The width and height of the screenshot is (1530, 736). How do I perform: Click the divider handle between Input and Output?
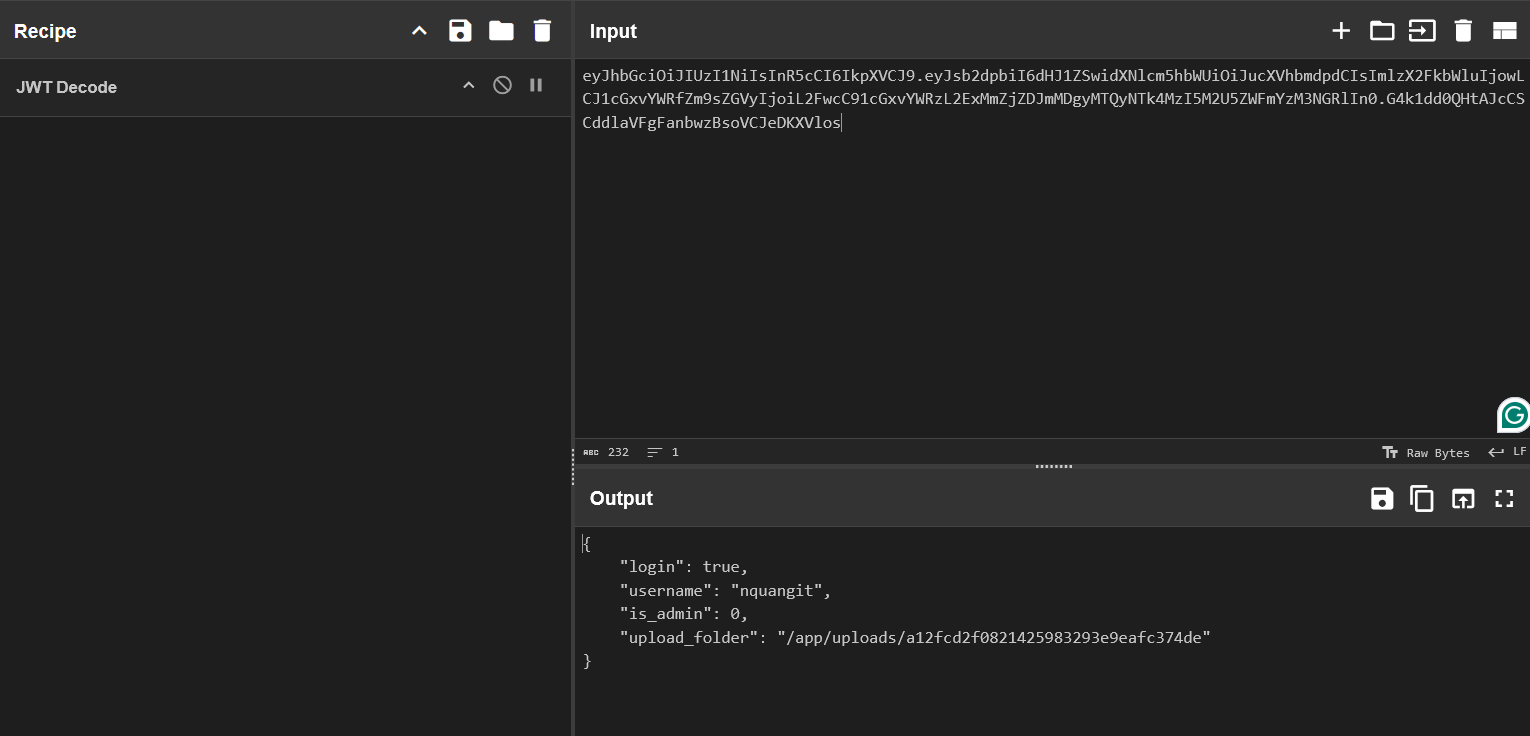click(x=1053, y=466)
